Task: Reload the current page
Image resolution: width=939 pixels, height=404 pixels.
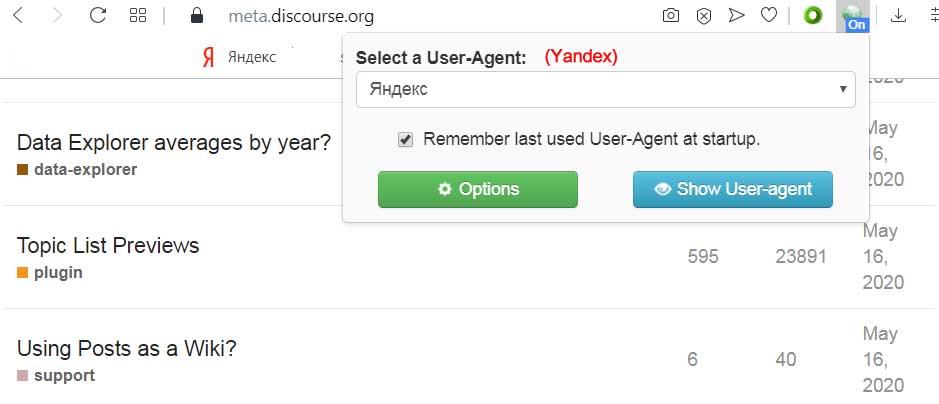Action: click(x=98, y=16)
